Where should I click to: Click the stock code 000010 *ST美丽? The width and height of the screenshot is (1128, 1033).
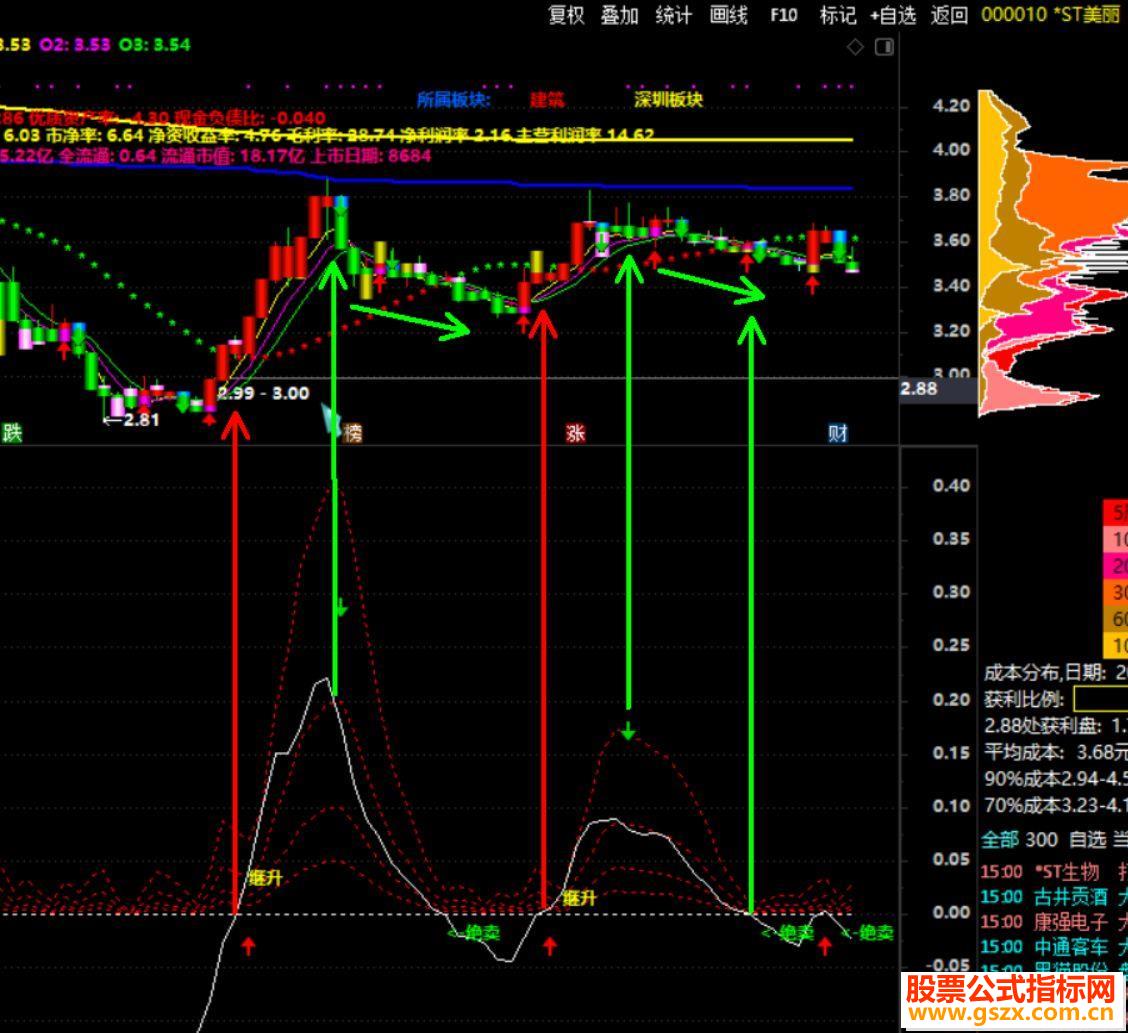click(x=1050, y=15)
